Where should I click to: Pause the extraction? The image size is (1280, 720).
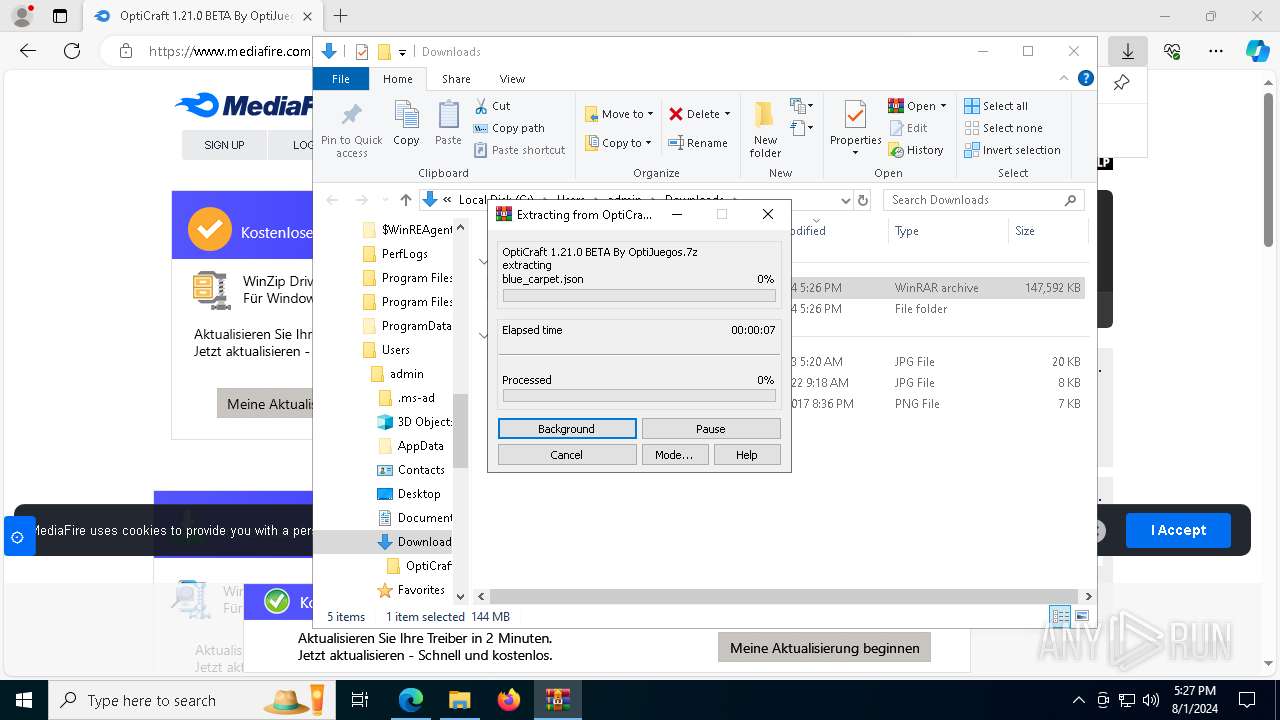tap(711, 428)
